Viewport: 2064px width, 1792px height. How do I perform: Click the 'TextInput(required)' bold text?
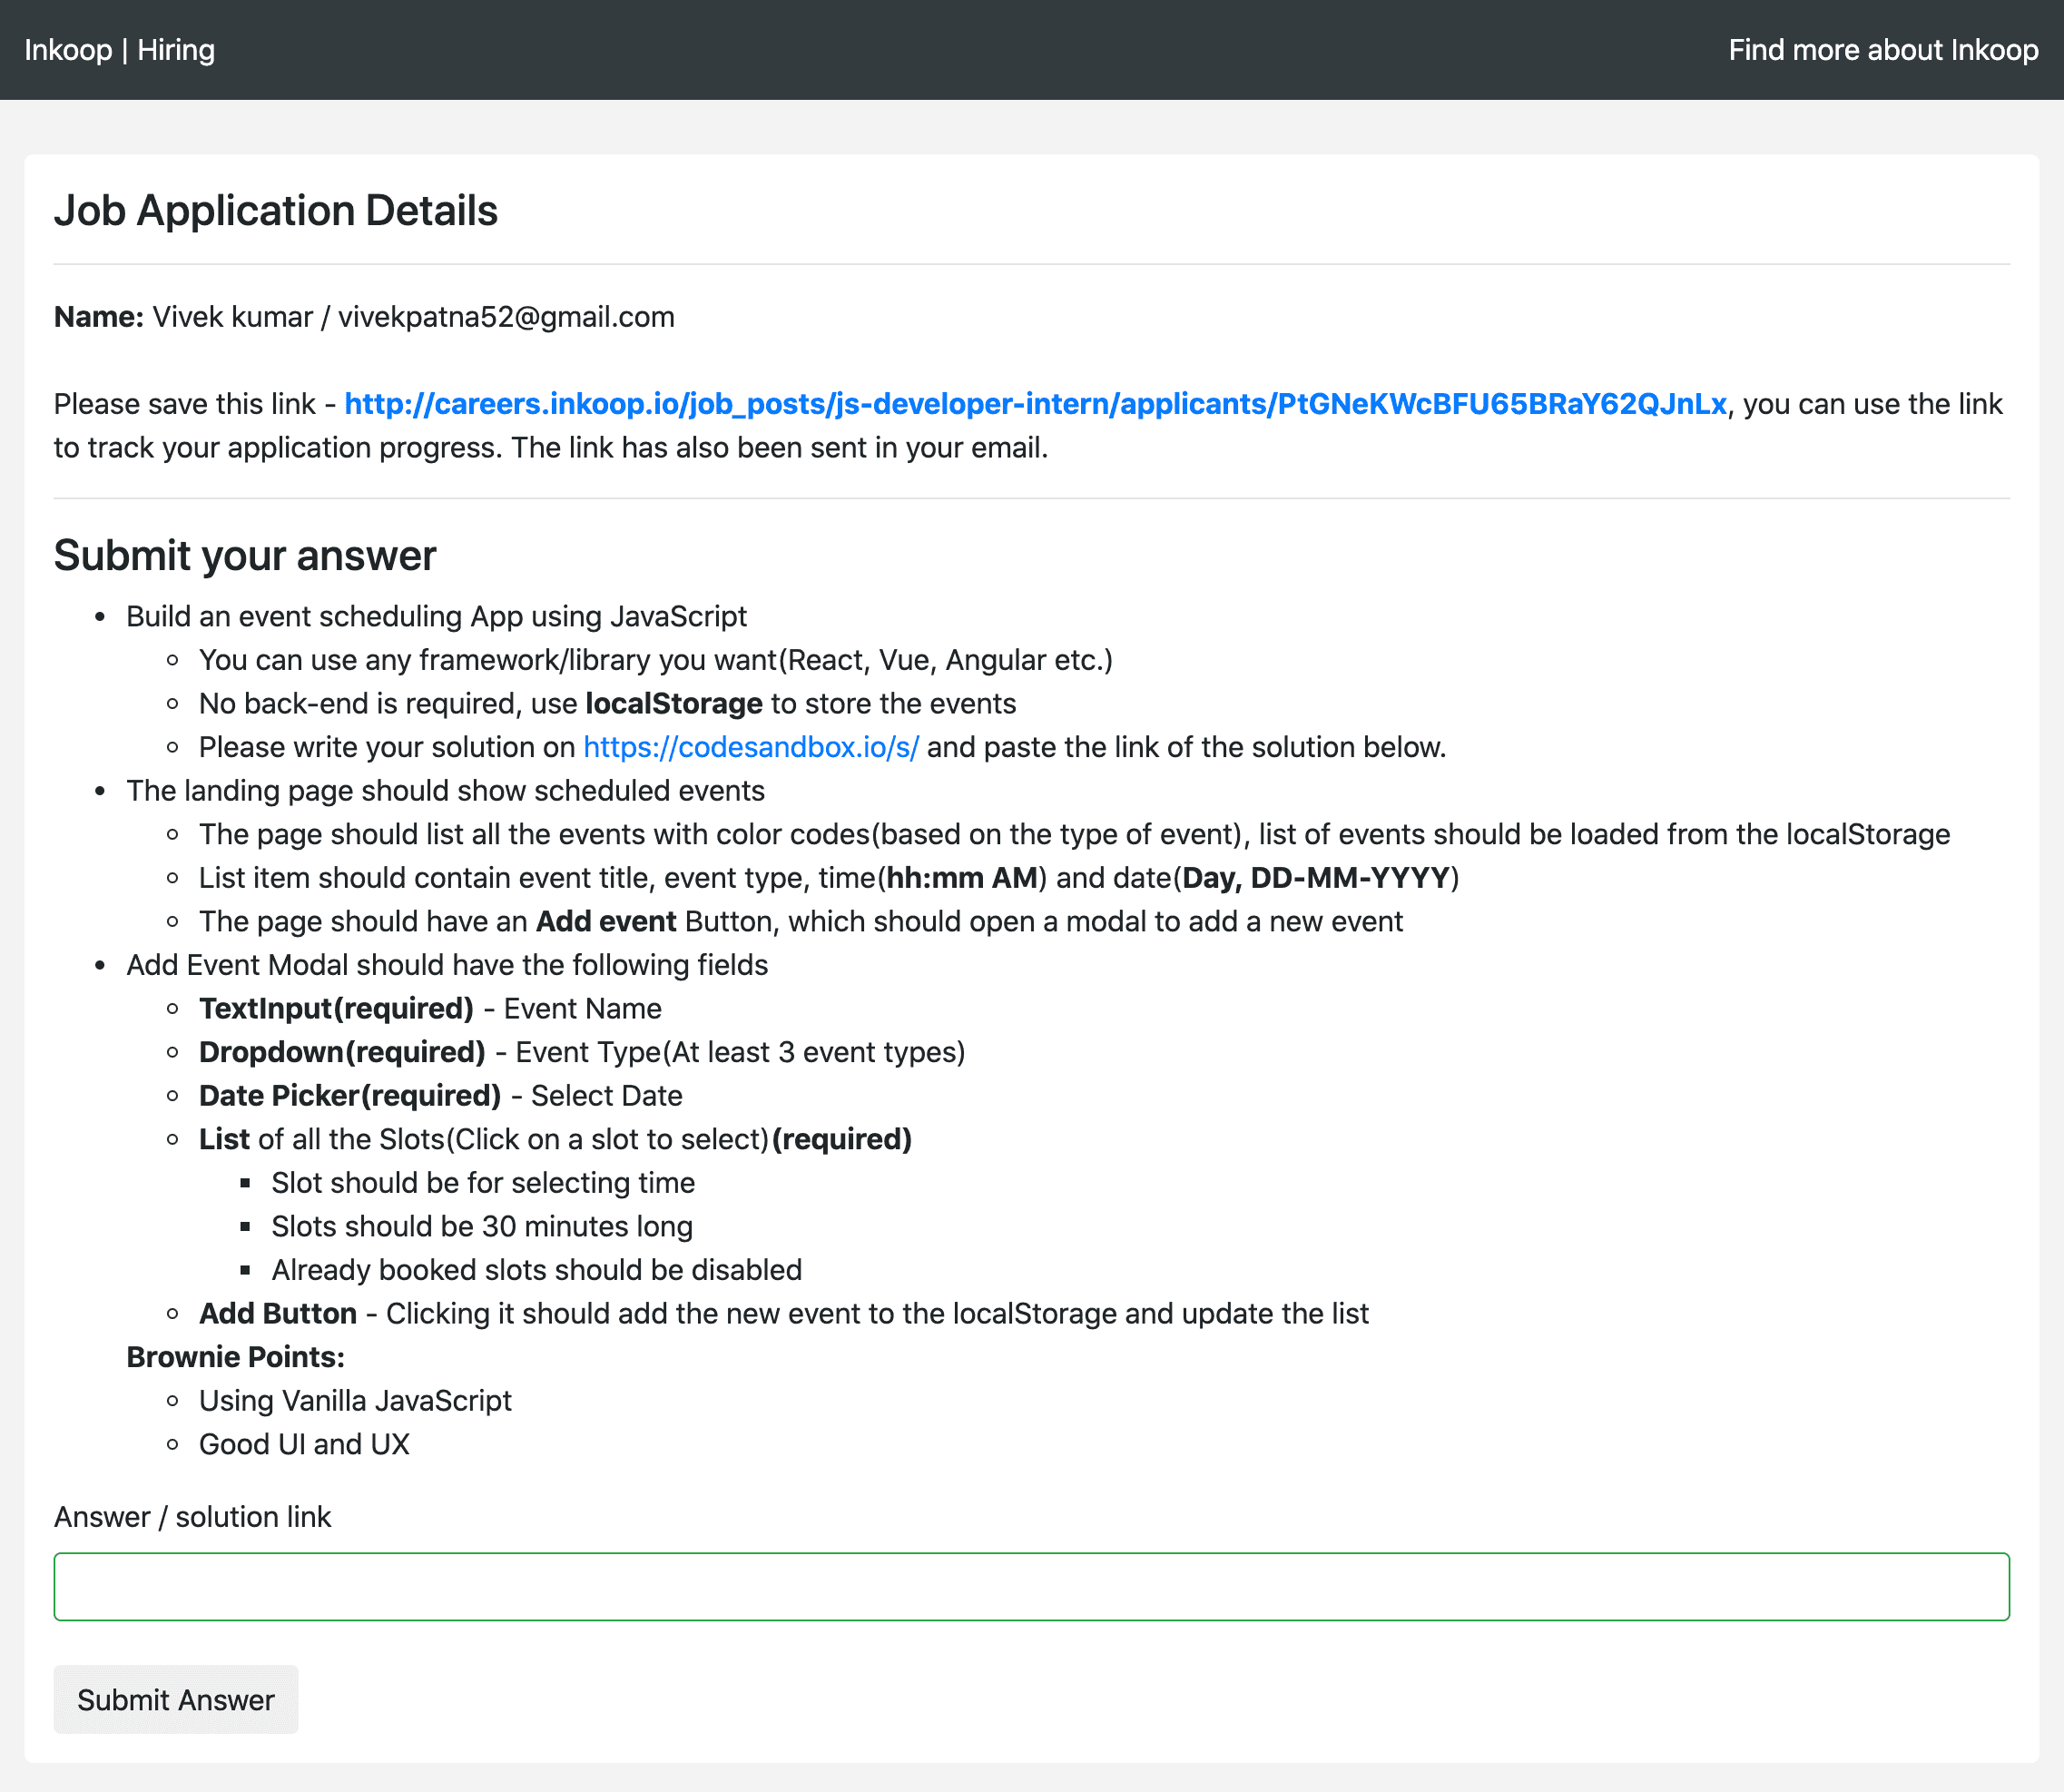[x=336, y=1008]
